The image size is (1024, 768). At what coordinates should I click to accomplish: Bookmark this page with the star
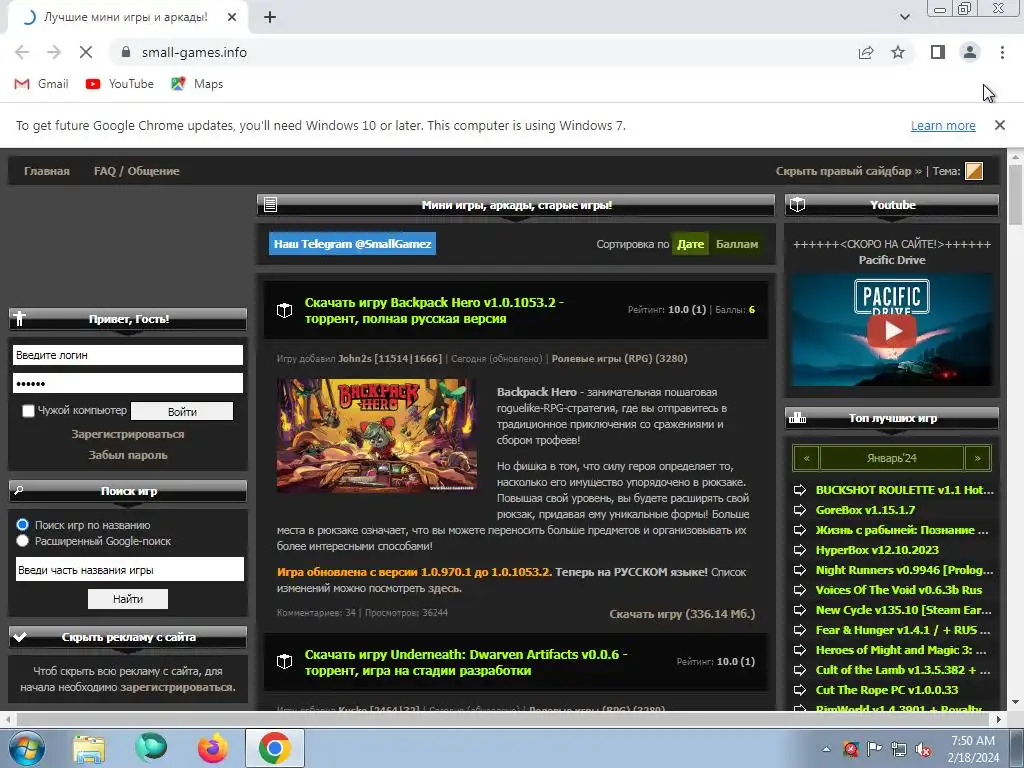(898, 52)
